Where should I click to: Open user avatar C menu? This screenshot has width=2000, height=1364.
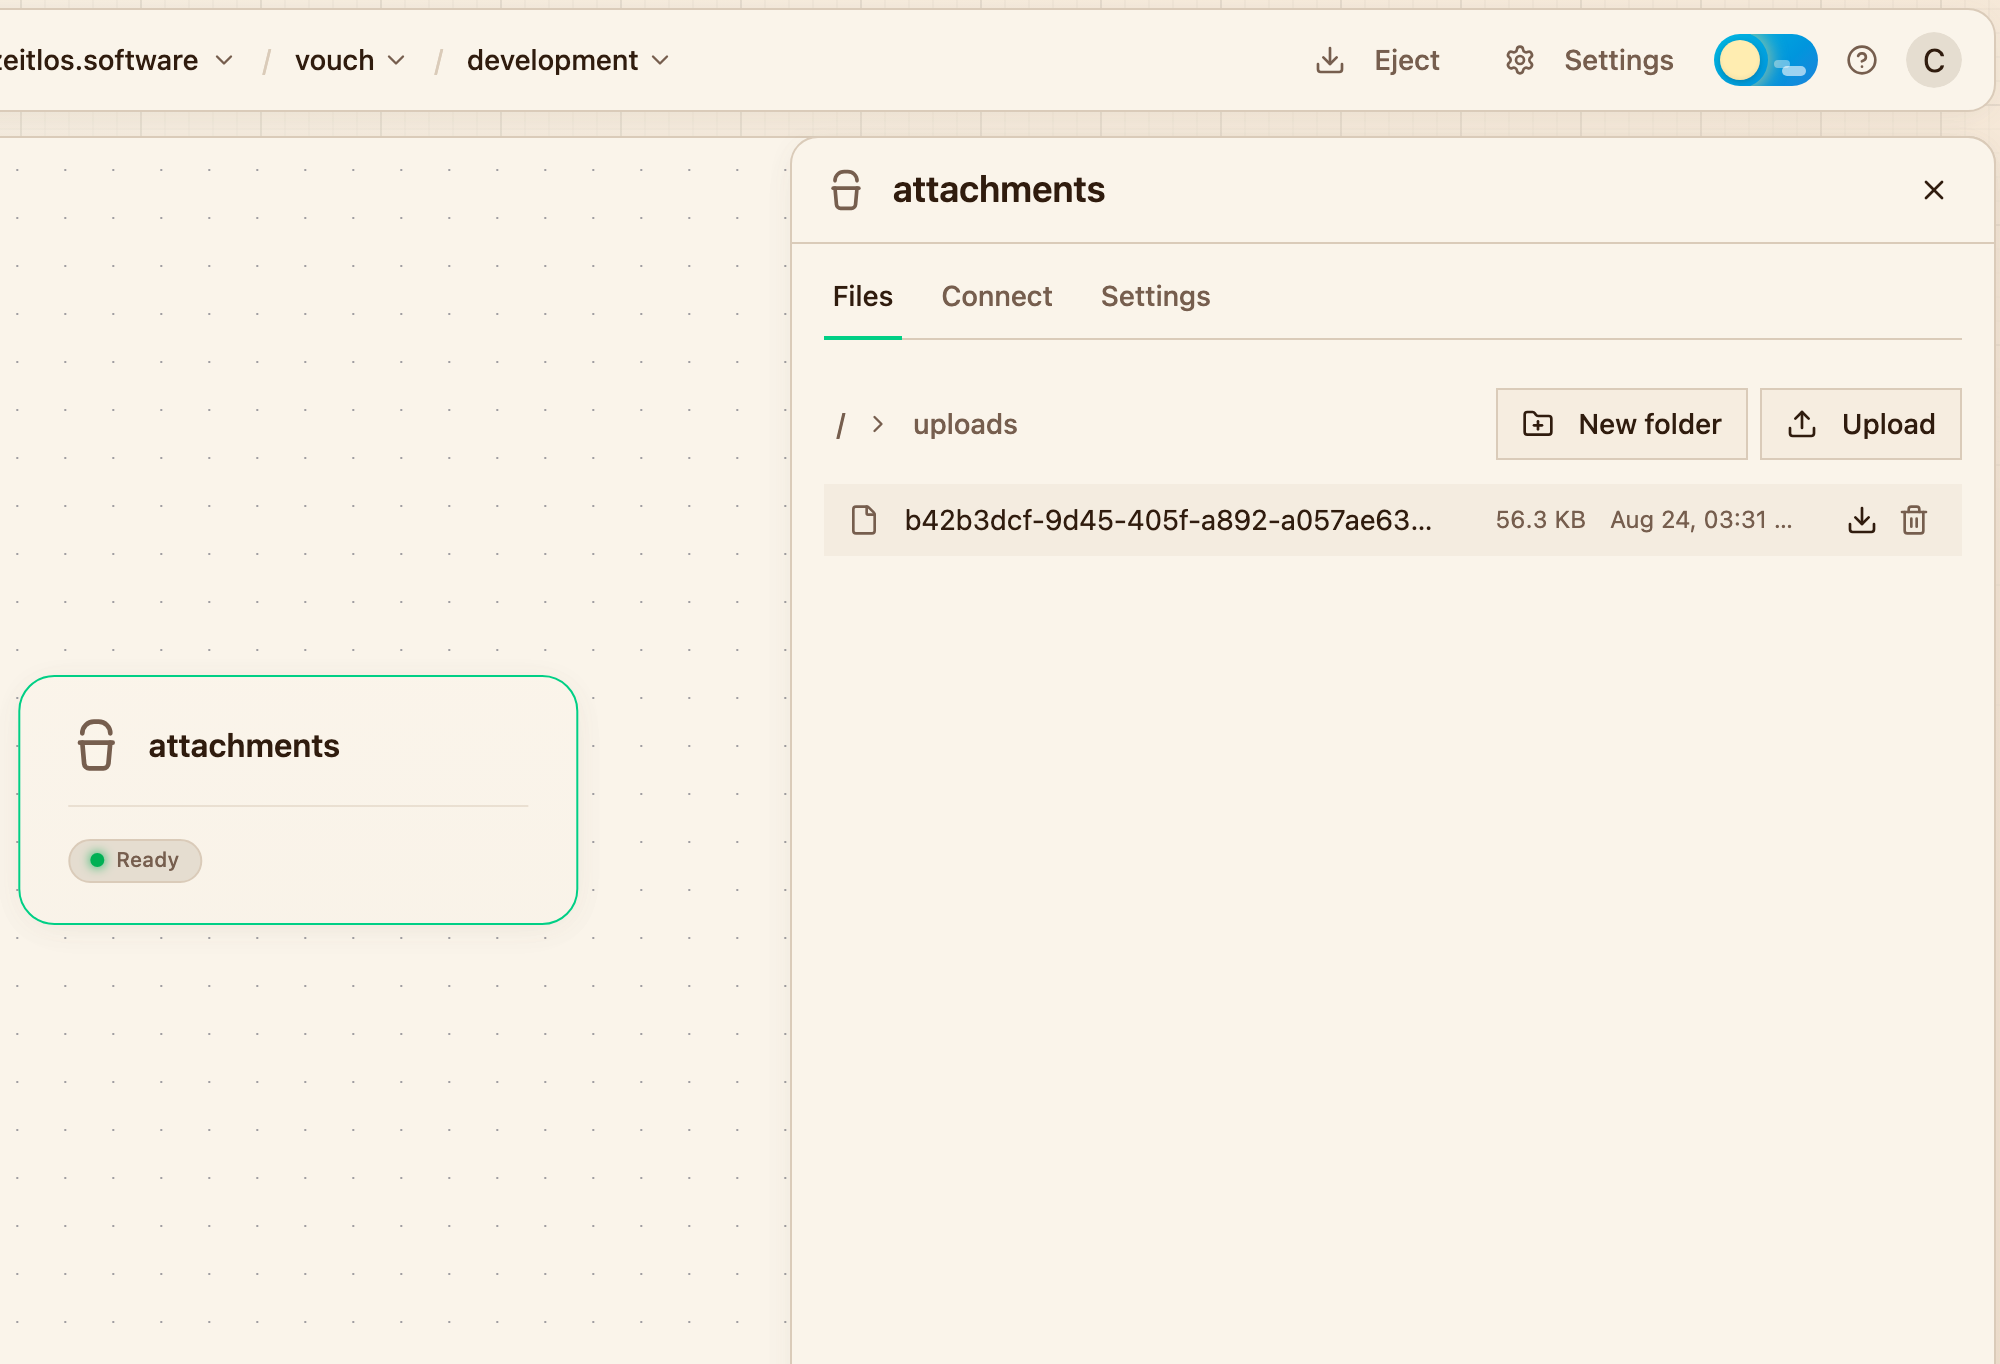(1933, 61)
